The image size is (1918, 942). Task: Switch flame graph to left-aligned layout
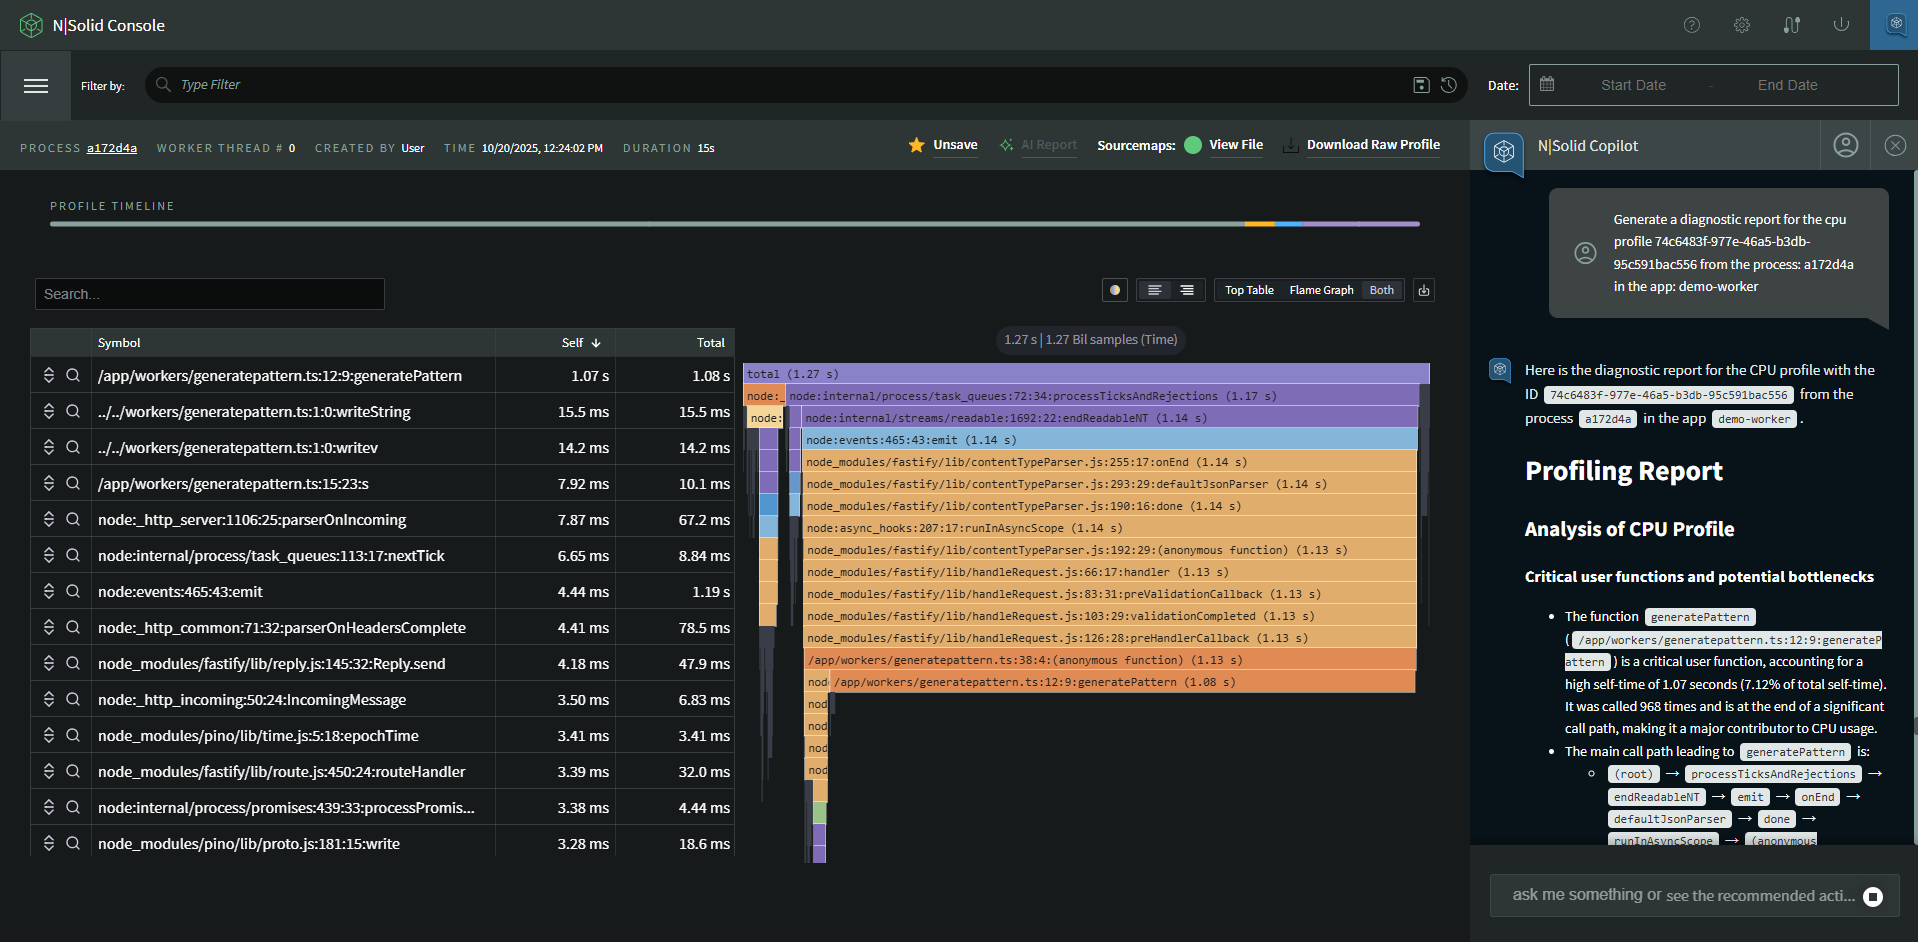[1154, 290]
